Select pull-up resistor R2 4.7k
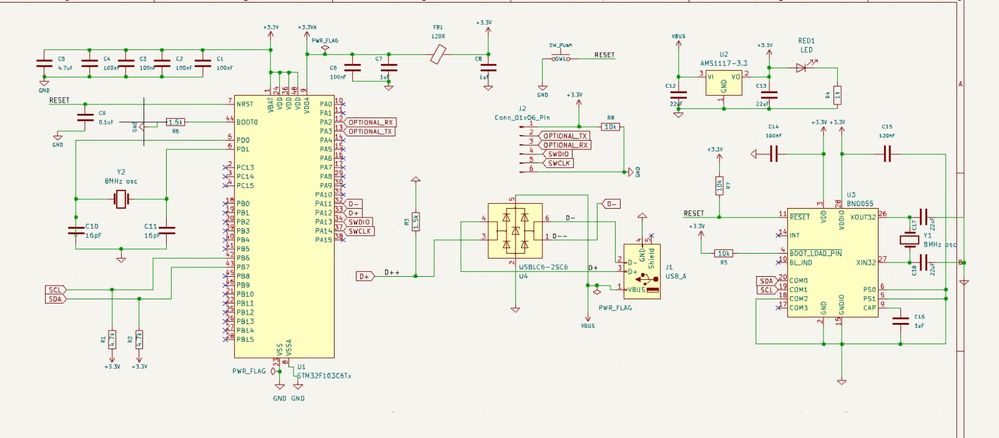999x438 pixels. (139, 339)
